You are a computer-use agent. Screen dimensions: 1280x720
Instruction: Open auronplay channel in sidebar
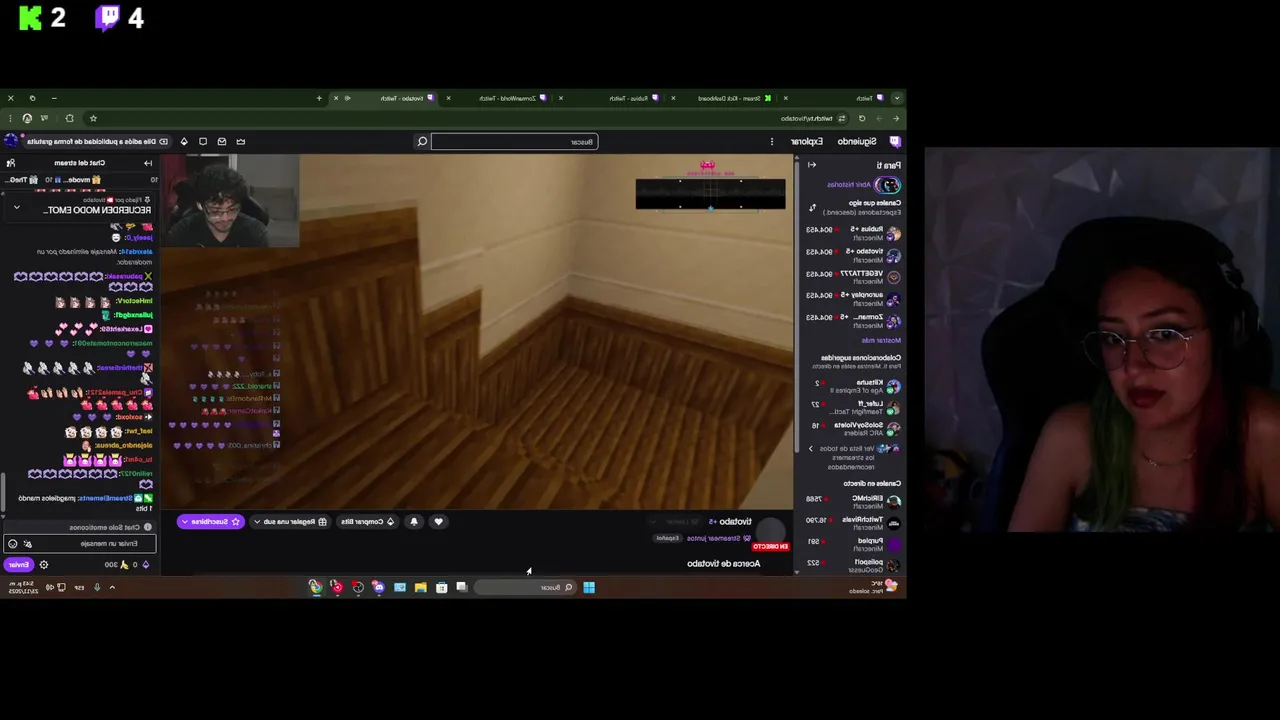[853, 299]
